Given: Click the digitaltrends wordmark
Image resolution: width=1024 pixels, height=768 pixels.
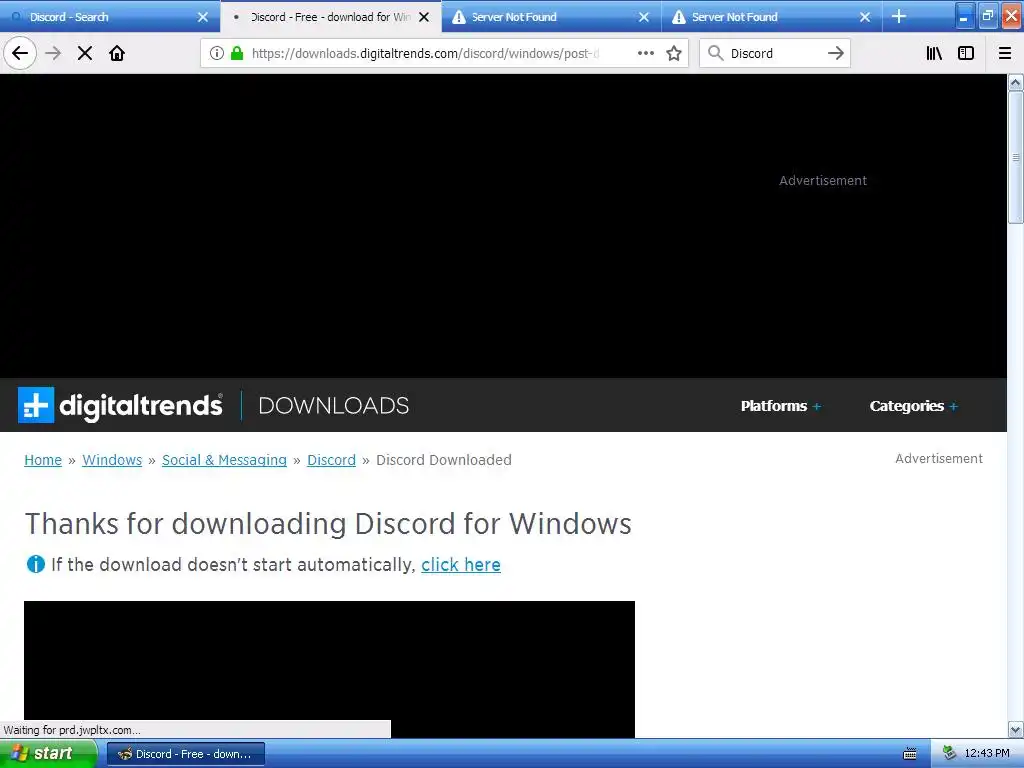Looking at the screenshot, I should point(141,406).
